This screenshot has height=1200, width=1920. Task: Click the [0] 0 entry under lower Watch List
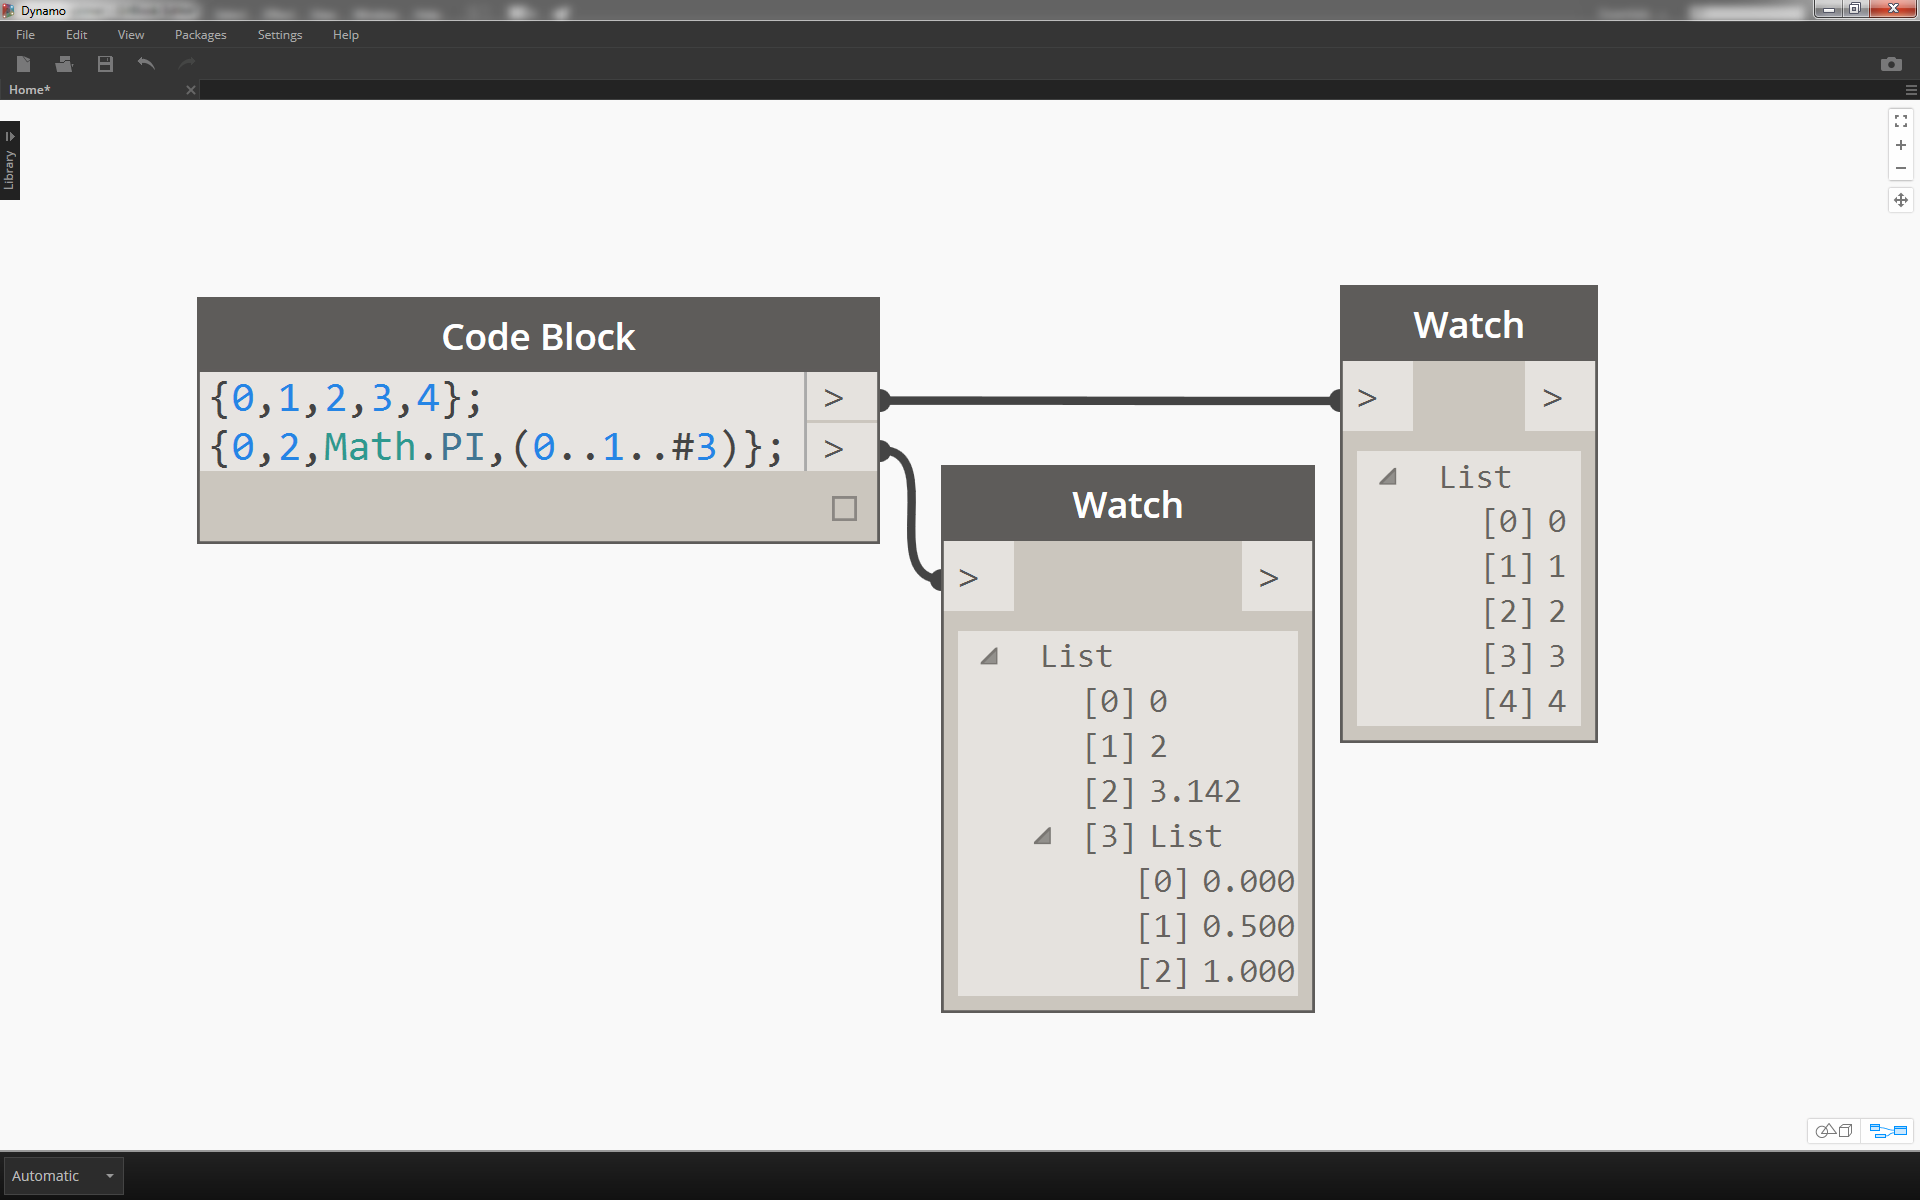[1126, 701]
